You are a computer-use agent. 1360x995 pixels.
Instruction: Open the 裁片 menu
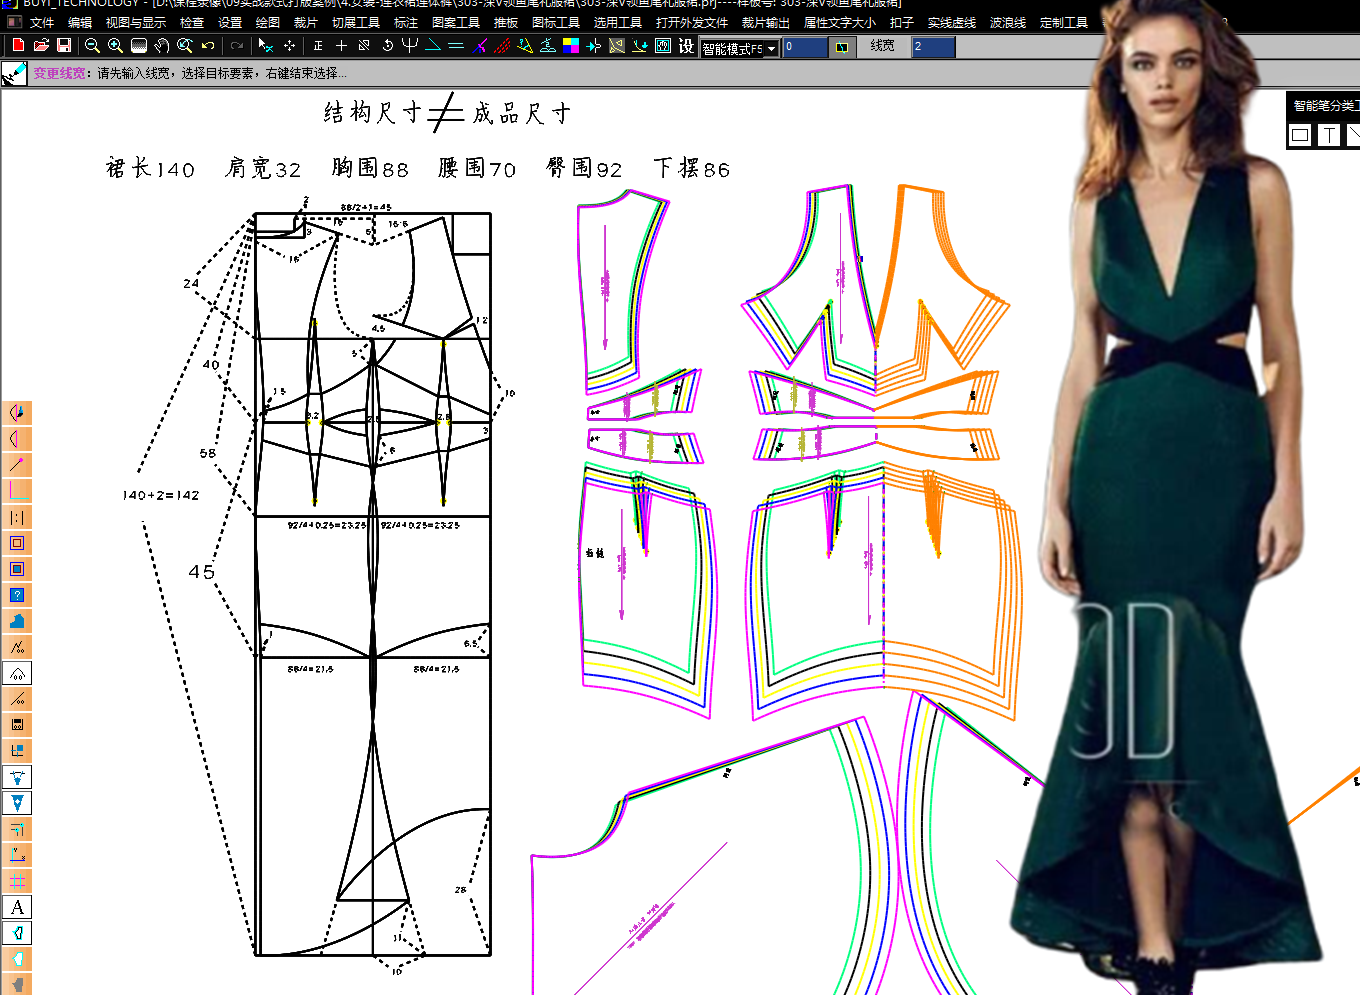[x=306, y=22]
